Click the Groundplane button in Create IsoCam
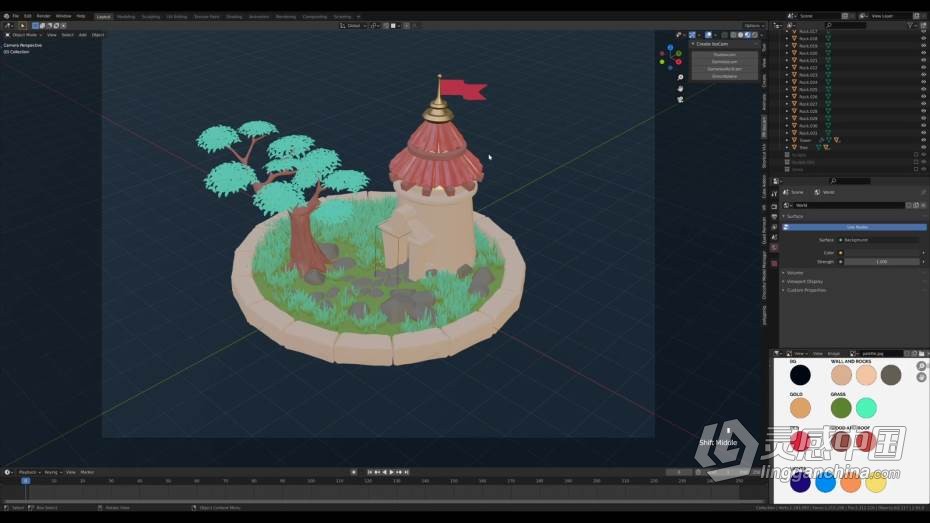Image resolution: width=930 pixels, height=523 pixels. point(724,76)
